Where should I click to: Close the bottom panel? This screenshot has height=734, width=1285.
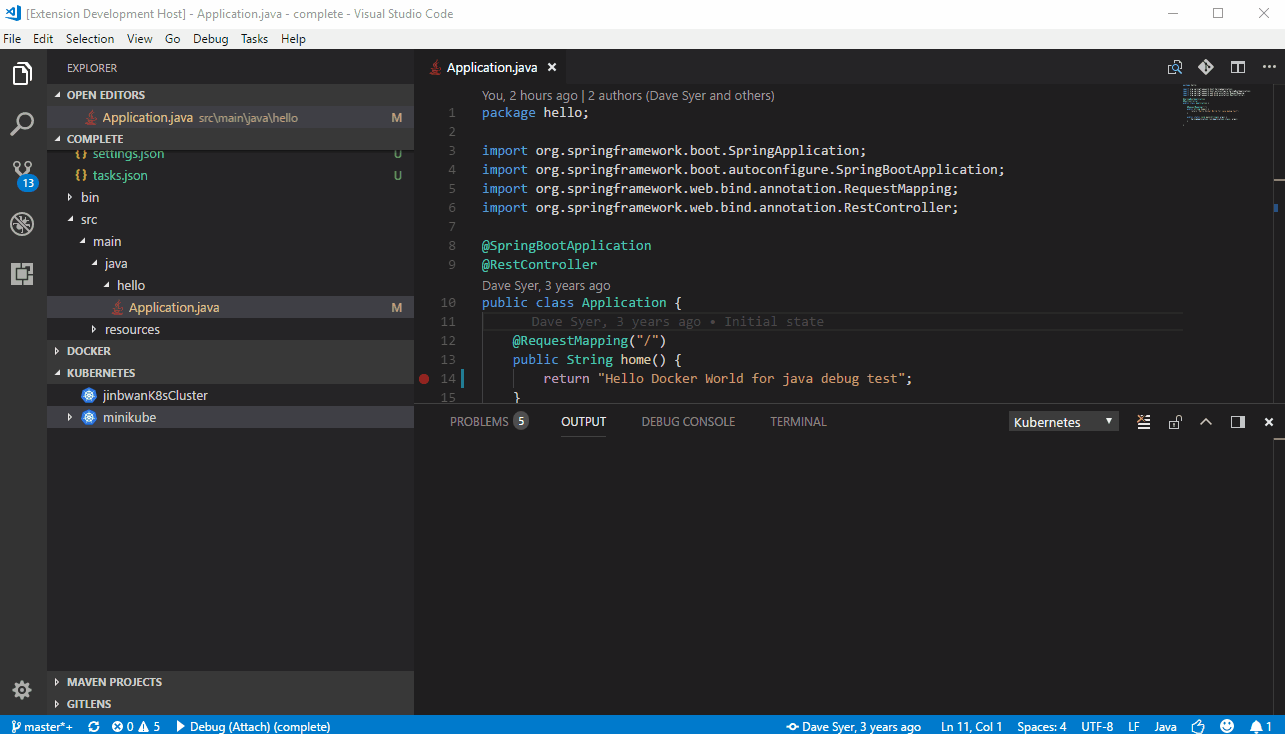[1269, 422]
